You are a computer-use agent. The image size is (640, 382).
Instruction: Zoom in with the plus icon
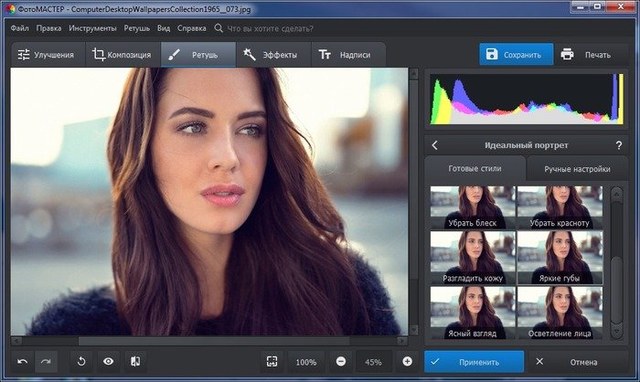[x=407, y=362]
